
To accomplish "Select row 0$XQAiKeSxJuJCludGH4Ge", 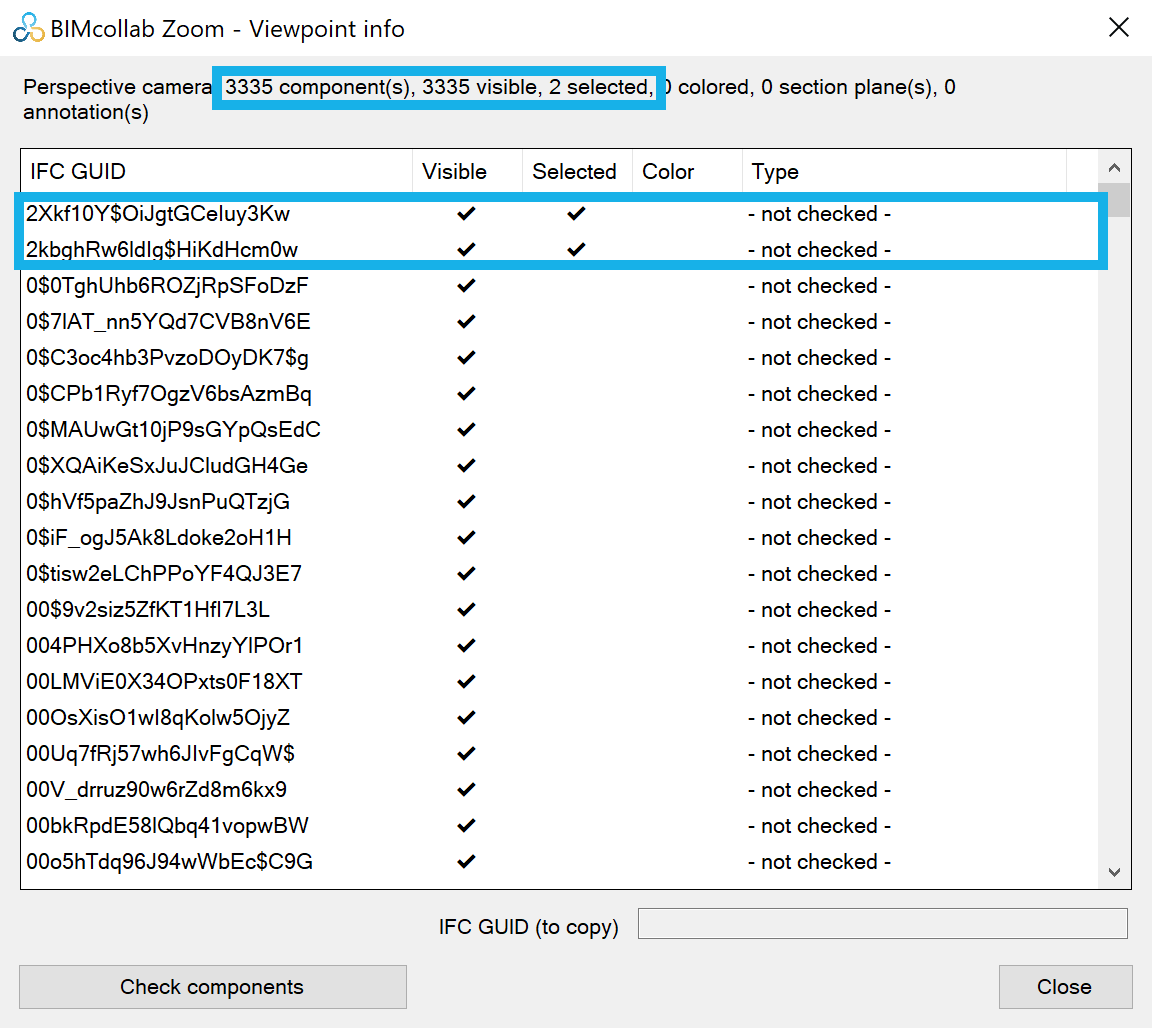I will 560,466.
